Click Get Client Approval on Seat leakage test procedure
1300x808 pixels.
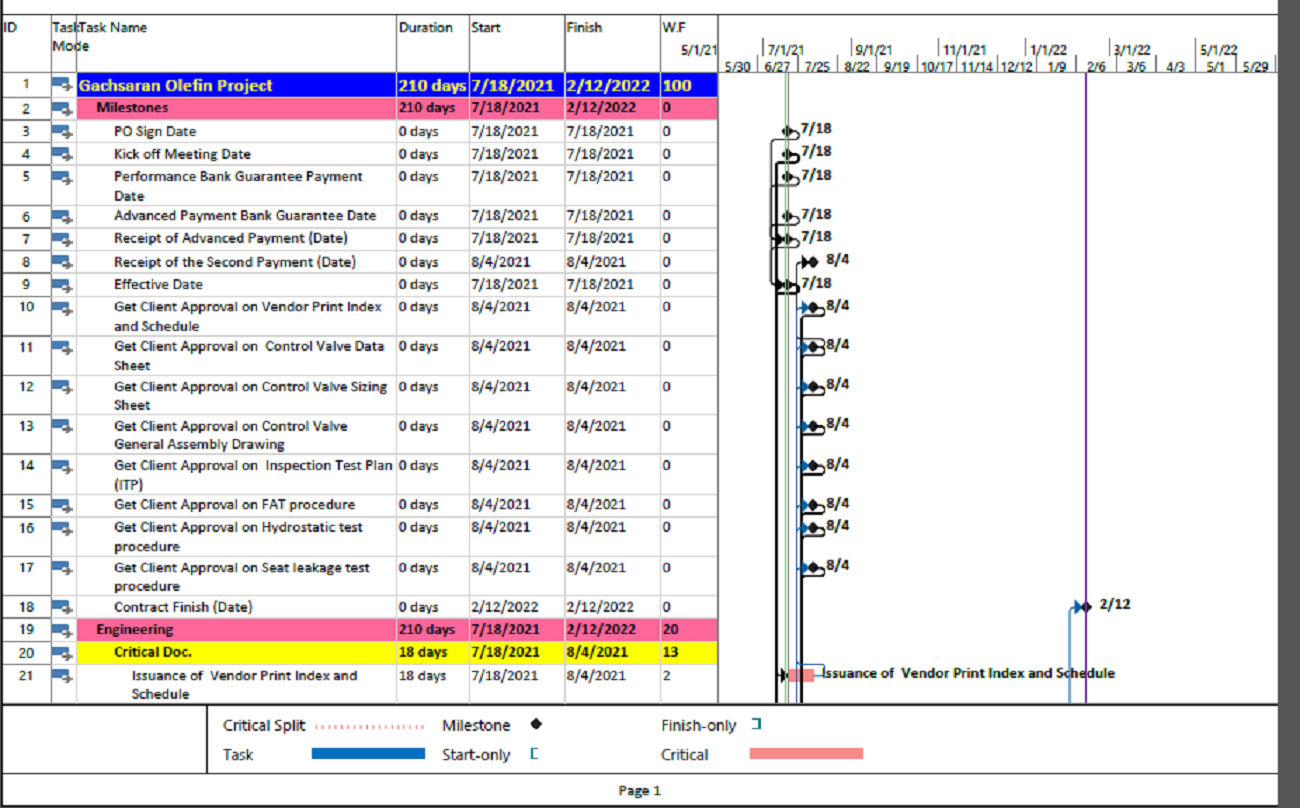point(242,577)
